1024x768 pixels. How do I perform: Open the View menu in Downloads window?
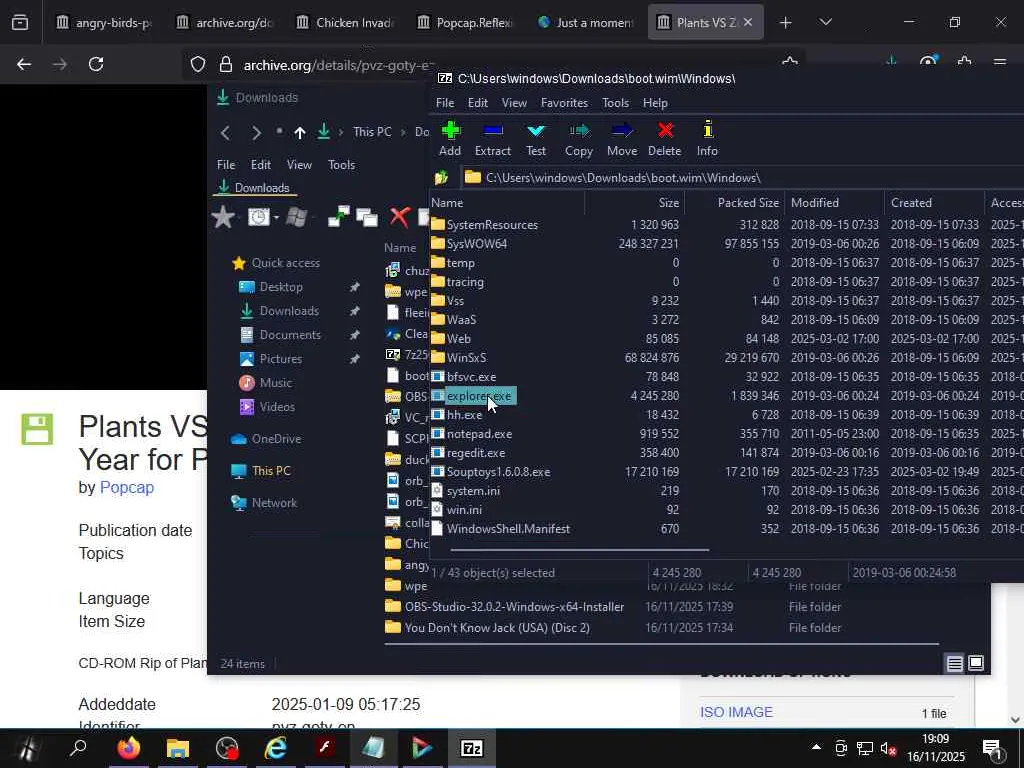click(x=299, y=165)
